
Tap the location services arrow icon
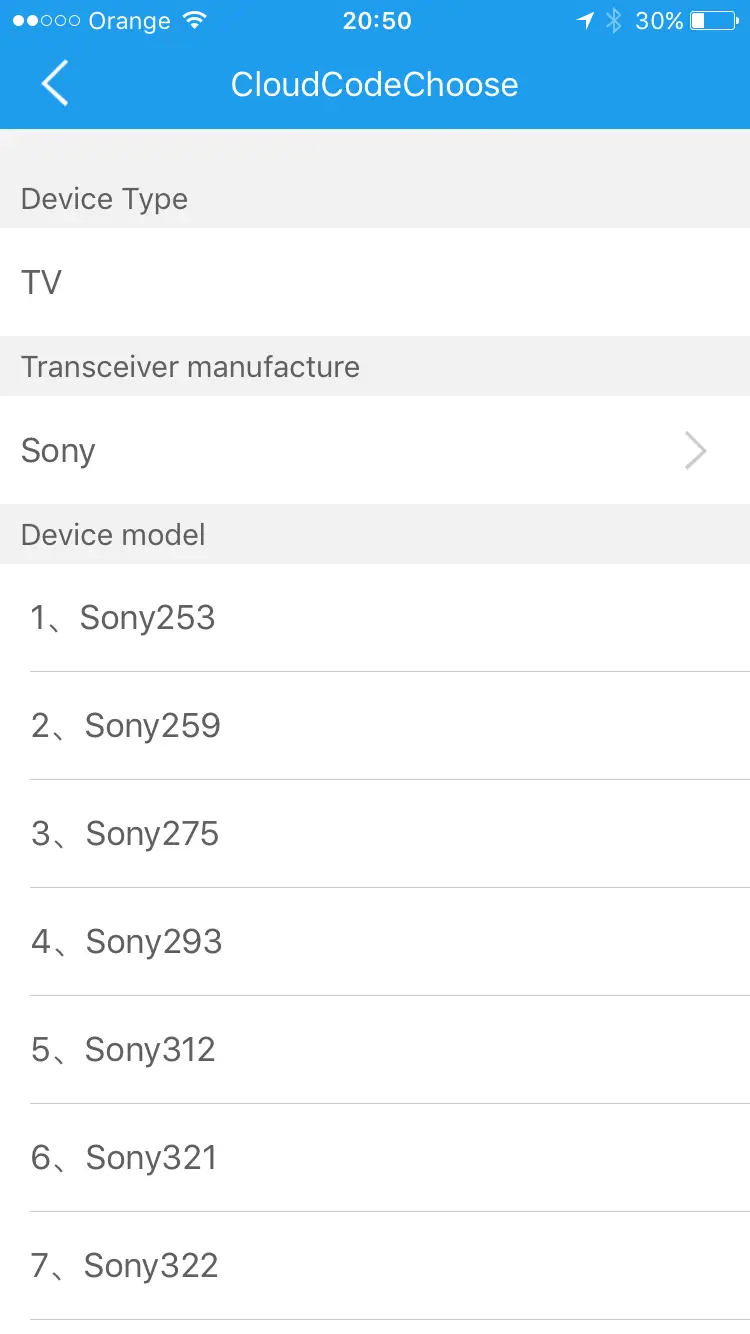586,21
